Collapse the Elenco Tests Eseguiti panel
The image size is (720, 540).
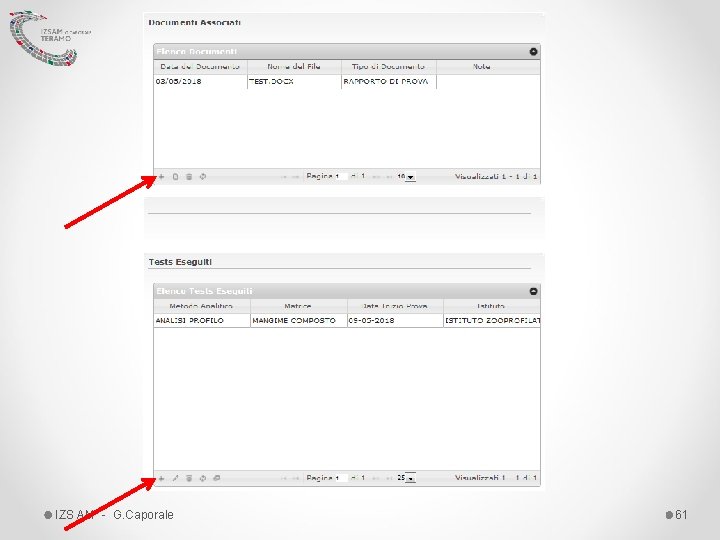click(x=533, y=291)
